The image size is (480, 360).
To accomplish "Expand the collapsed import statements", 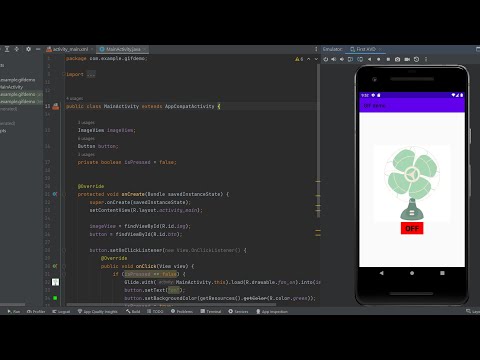I will (x=91, y=74).
